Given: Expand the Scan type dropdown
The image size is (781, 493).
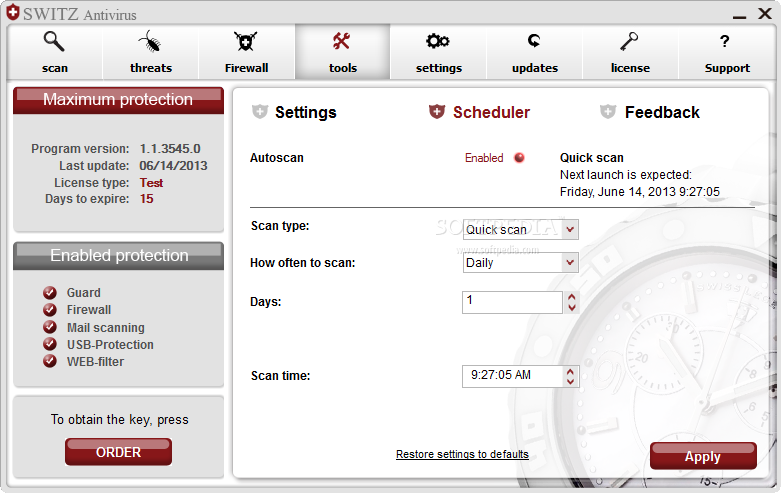Looking at the screenshot, I should click(x=570, y=230).
